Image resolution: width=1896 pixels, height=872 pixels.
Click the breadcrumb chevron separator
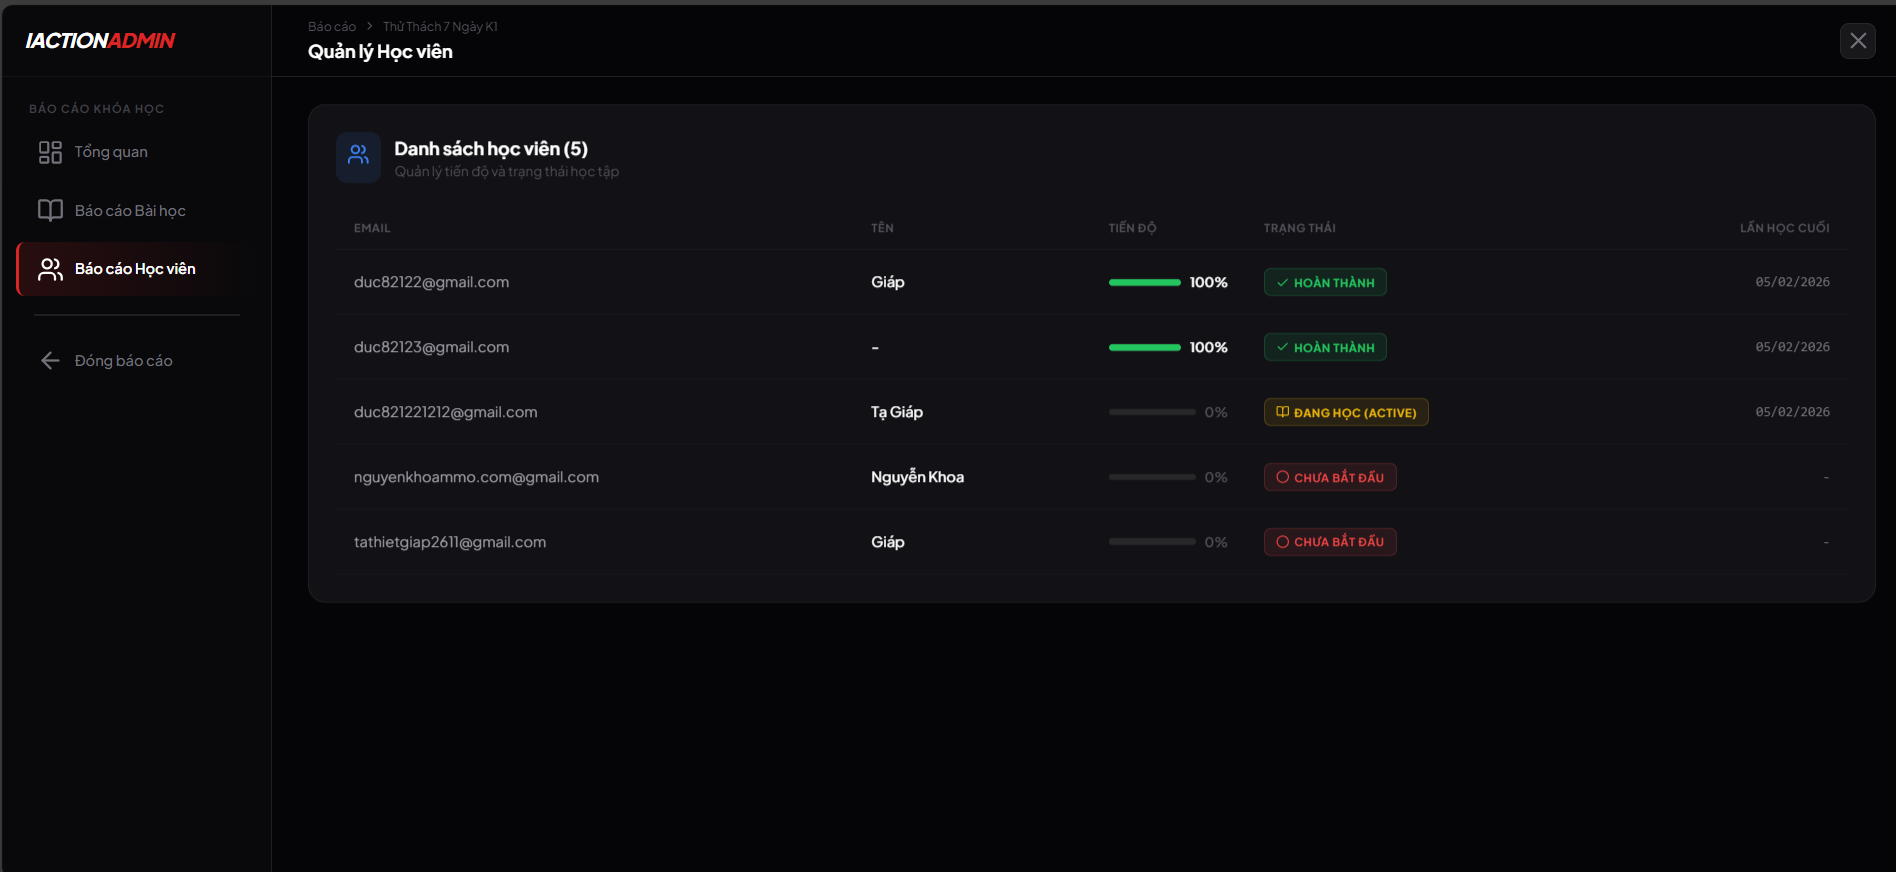click(x=369, y=27)
